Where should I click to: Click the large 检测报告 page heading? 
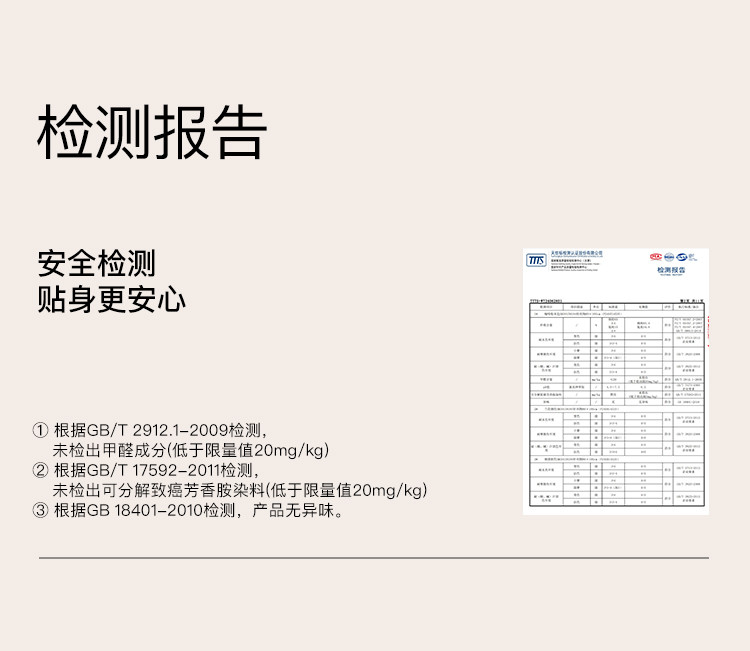[152, 132]
